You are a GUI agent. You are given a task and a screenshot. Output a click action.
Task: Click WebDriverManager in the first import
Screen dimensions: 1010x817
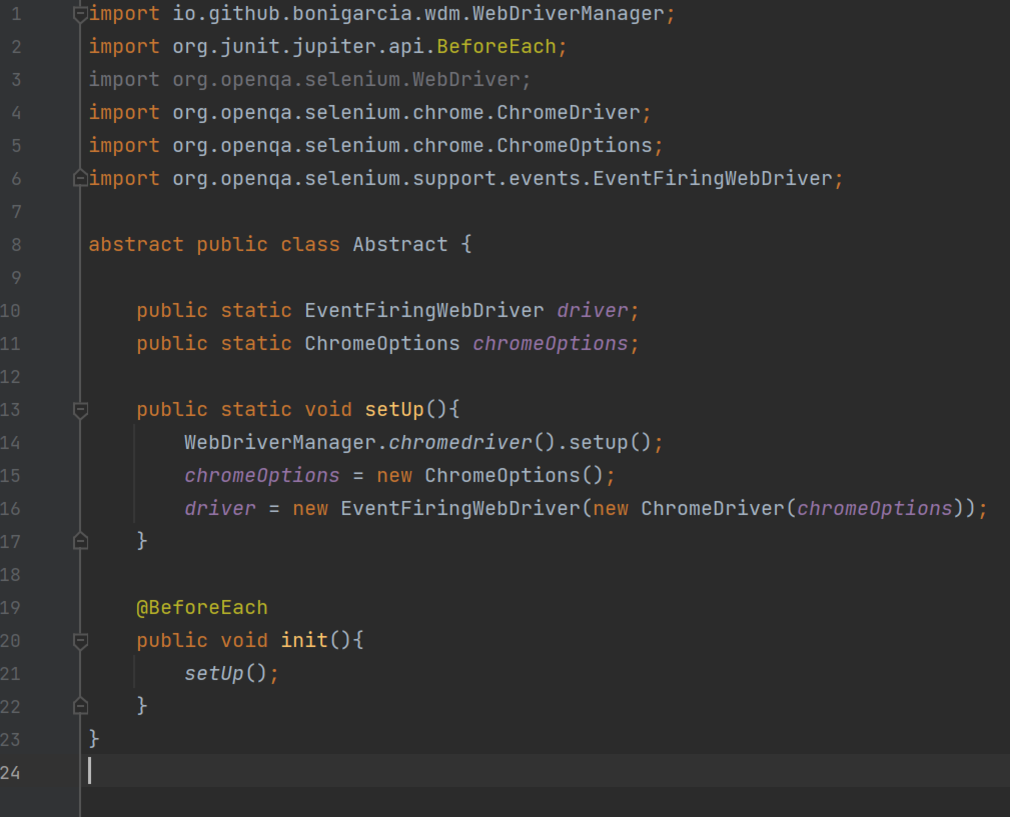[x=568, y=14]
